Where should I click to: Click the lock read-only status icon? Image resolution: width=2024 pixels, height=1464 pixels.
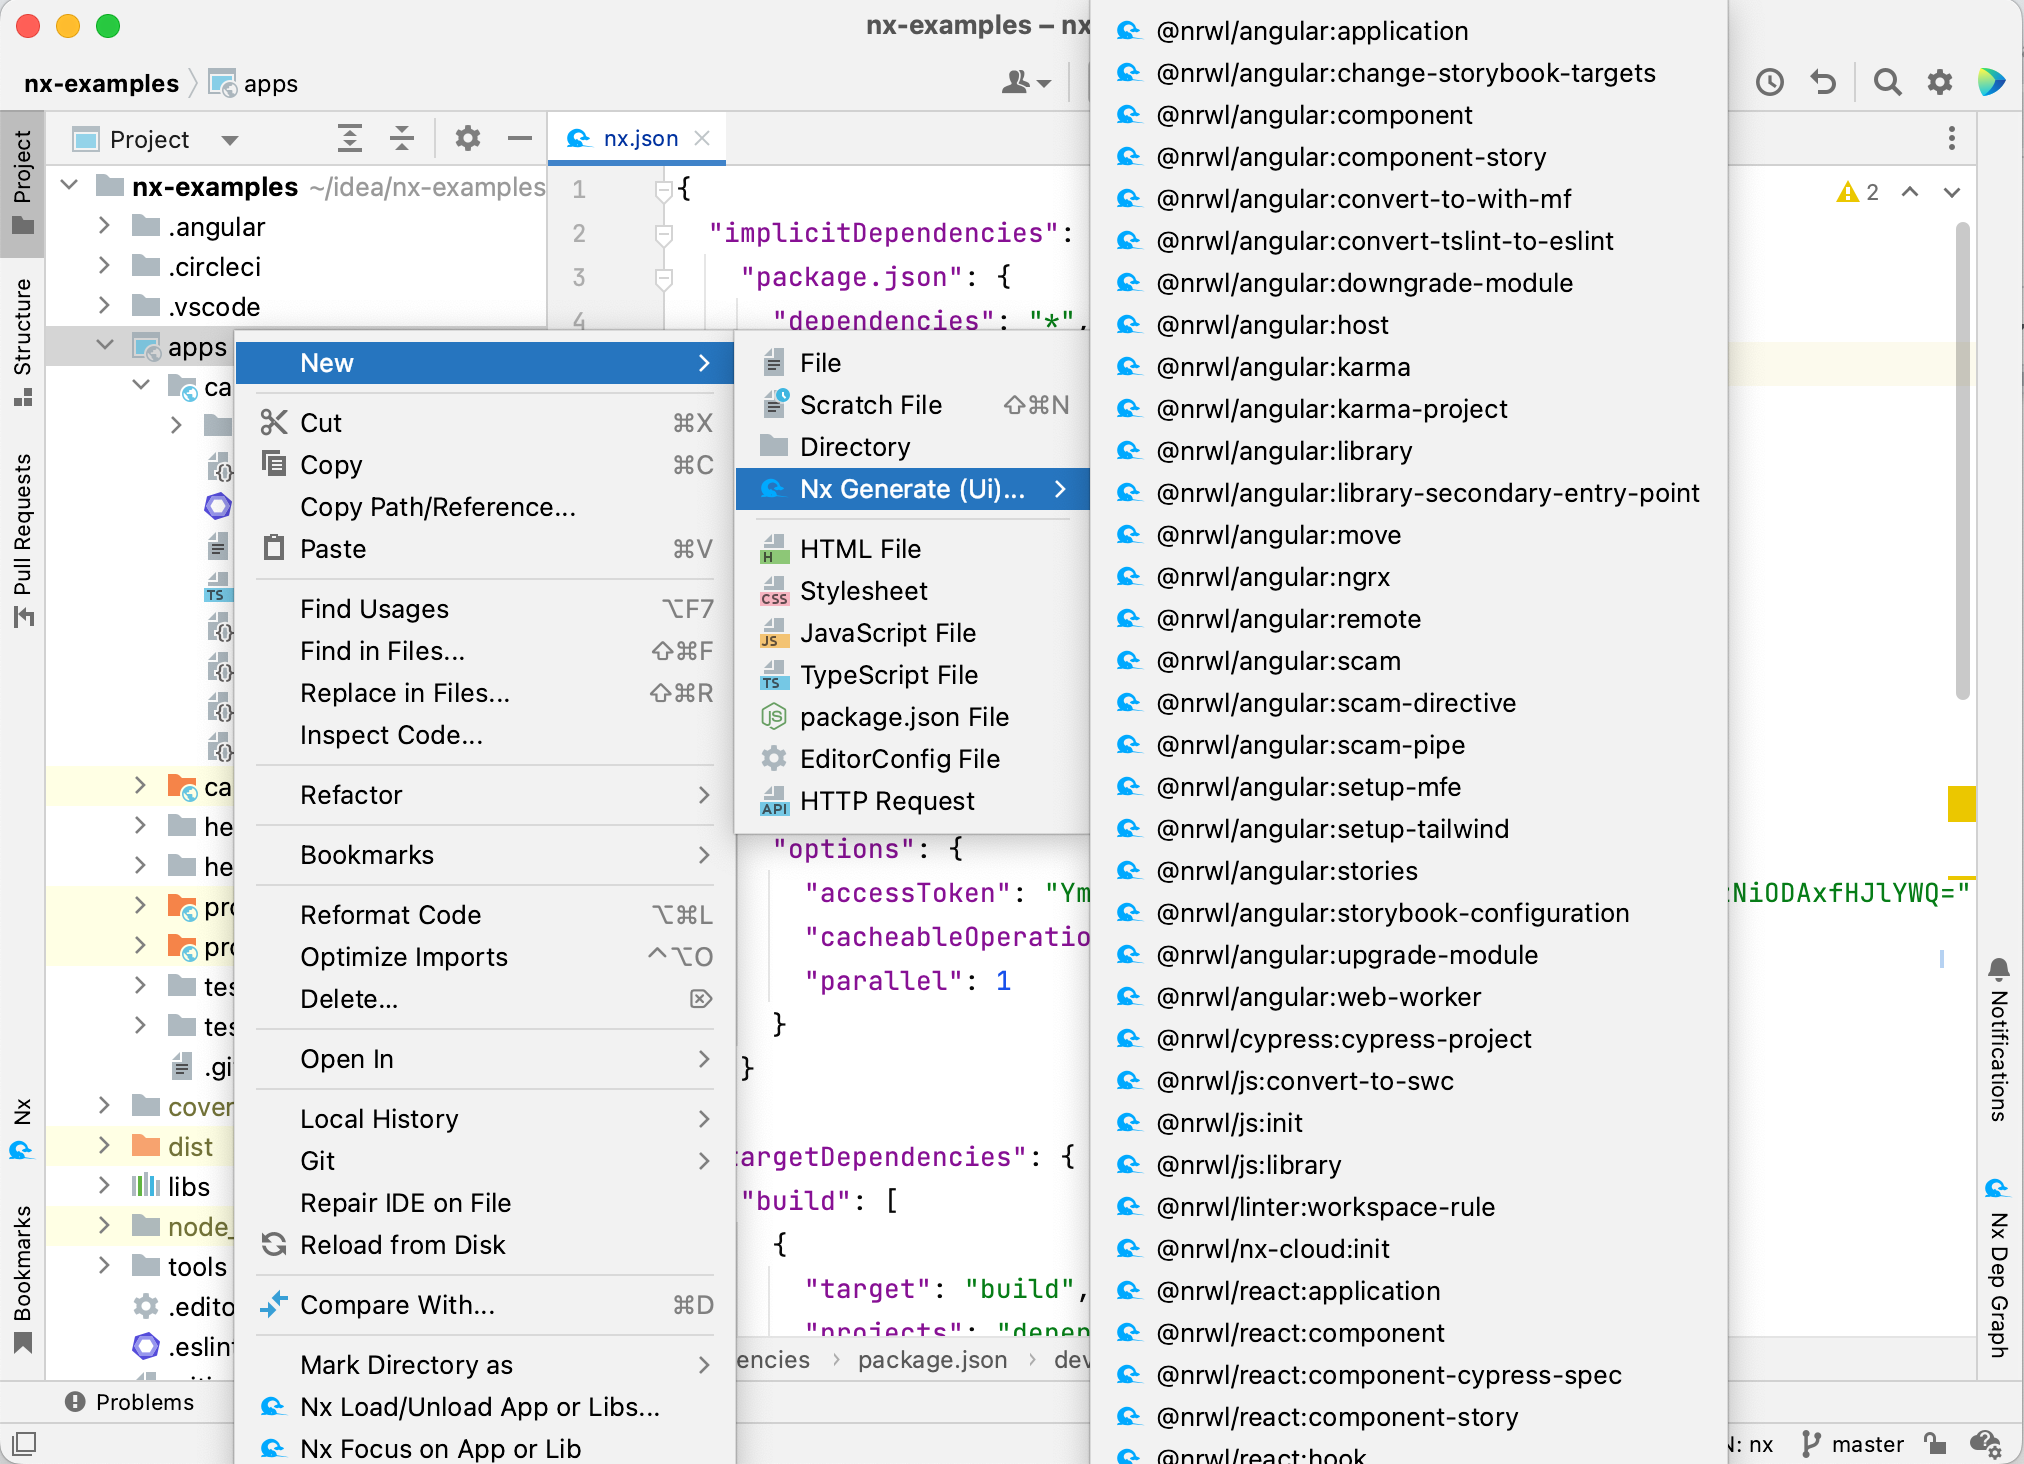pyautogui.click(x=1935, y=1444)
